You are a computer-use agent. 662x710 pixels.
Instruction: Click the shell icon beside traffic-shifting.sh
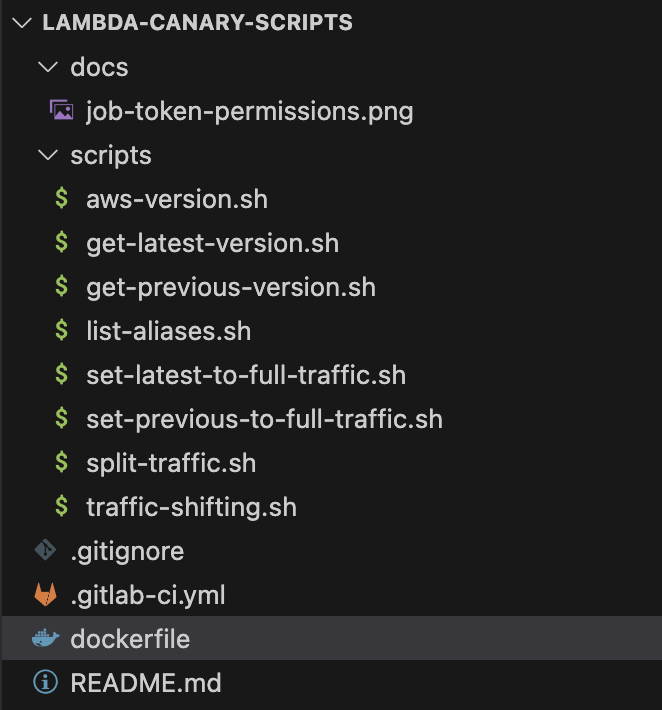point(62,506)
